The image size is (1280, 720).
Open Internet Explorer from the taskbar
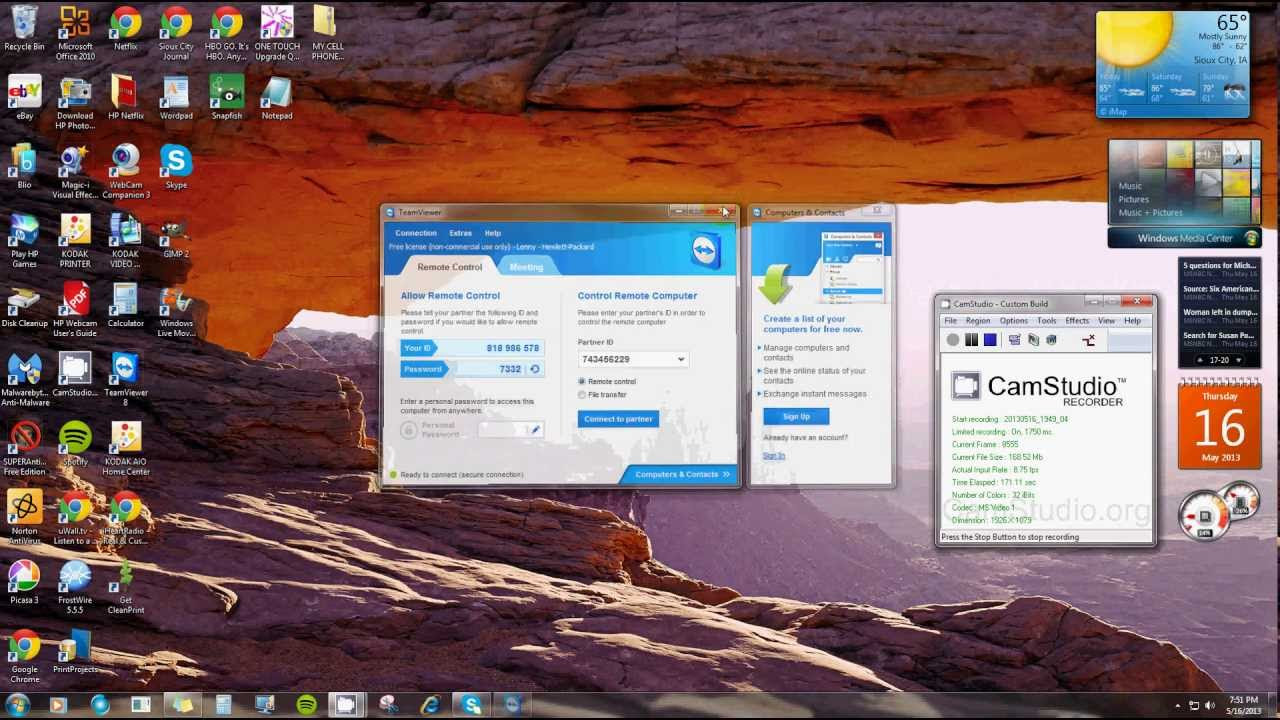(x=430, y=705)
